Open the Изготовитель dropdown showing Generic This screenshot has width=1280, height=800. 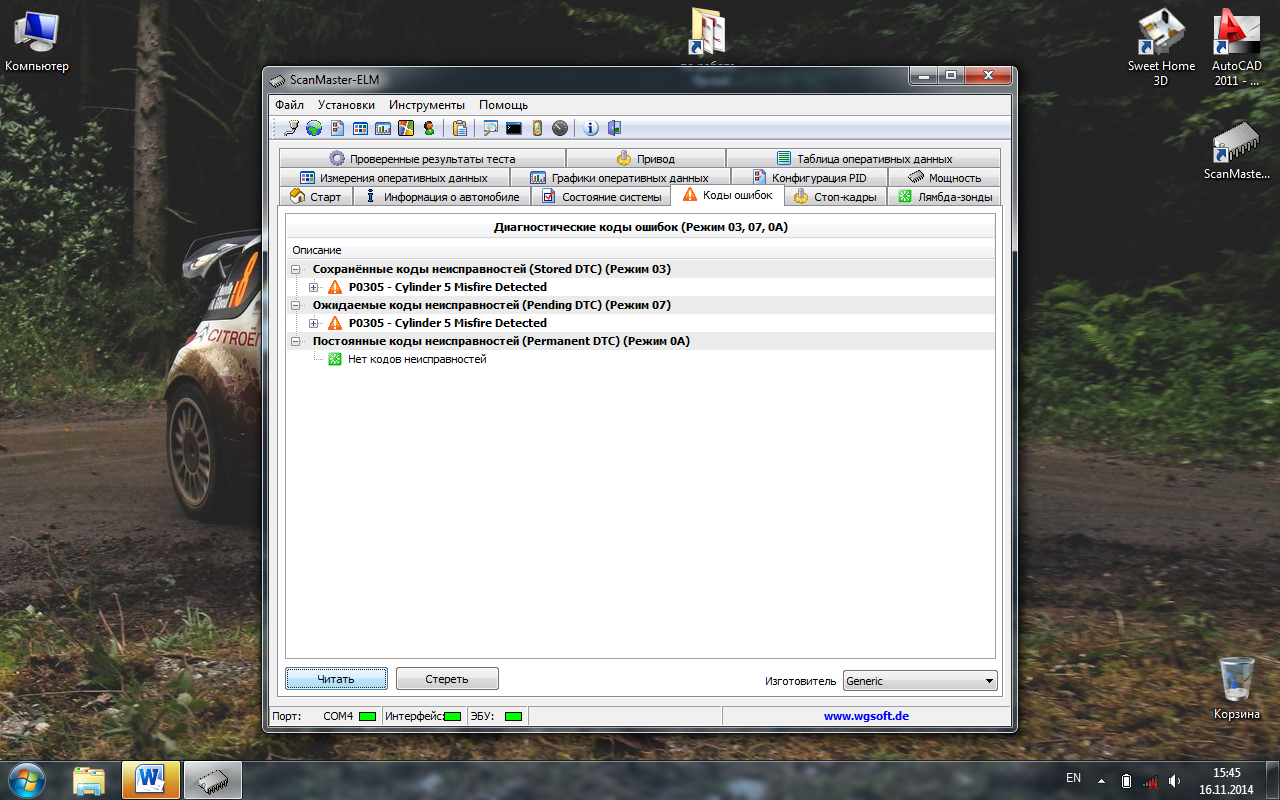(x=920, y=681)
